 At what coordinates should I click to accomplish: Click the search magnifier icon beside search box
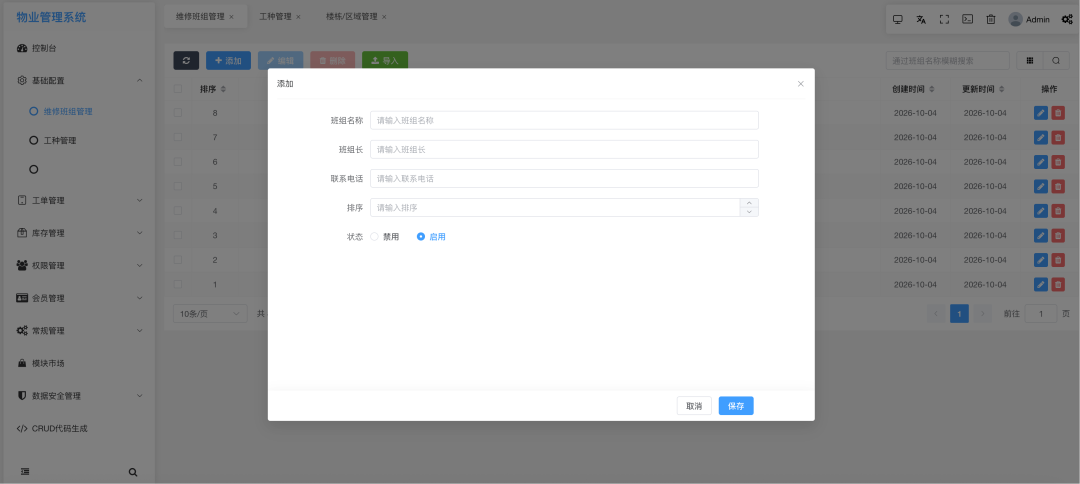1056,61
